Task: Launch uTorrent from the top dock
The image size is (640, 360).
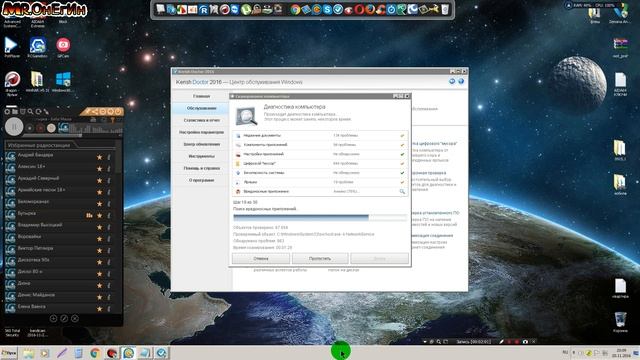Action: 245,9
